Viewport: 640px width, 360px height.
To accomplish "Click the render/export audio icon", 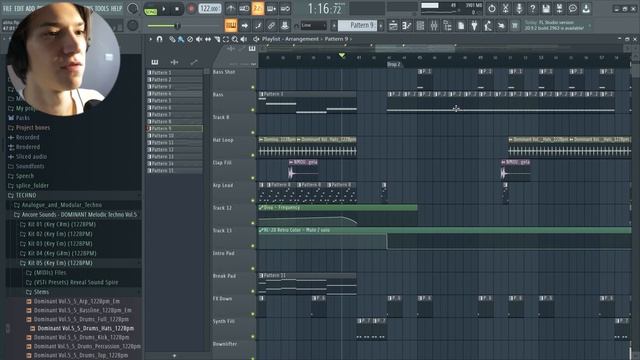I will (x=559, y=9).
